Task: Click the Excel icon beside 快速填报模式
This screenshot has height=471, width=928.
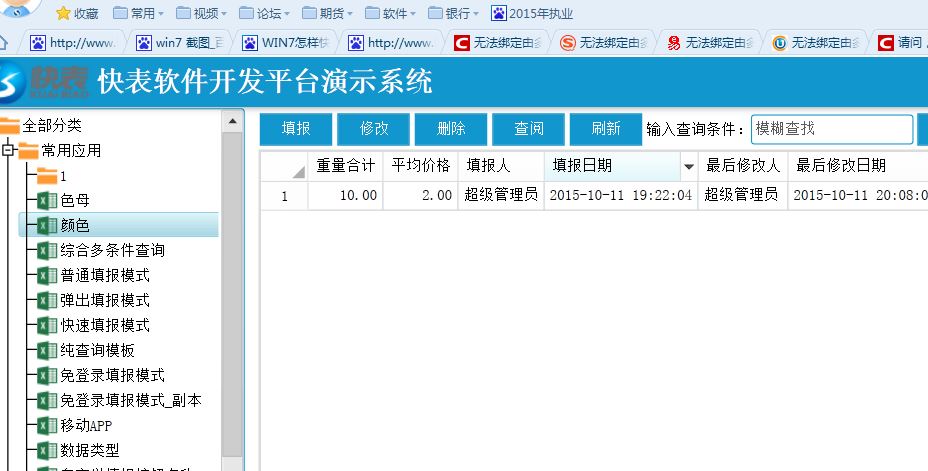Action: [47, 325]
